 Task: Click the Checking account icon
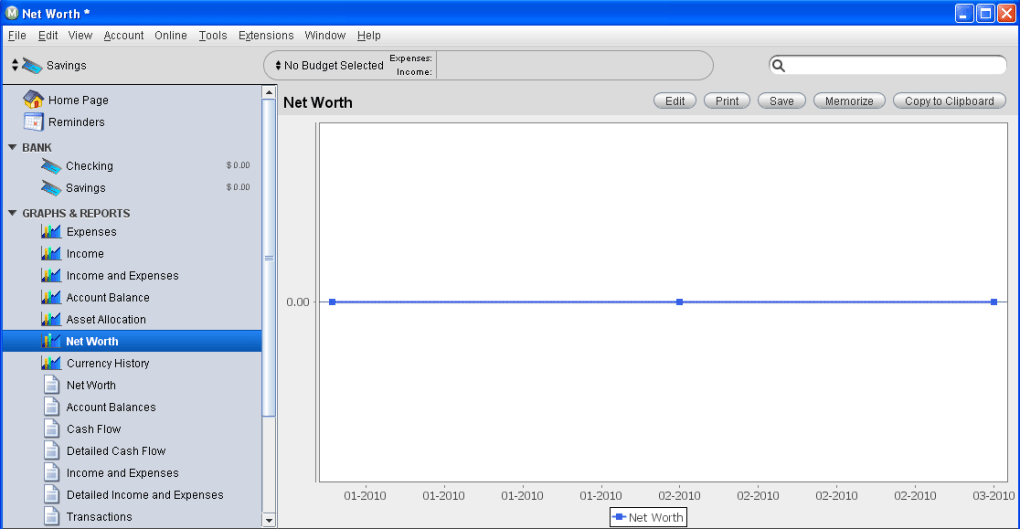pyautogui.click(x=51, y=167)
